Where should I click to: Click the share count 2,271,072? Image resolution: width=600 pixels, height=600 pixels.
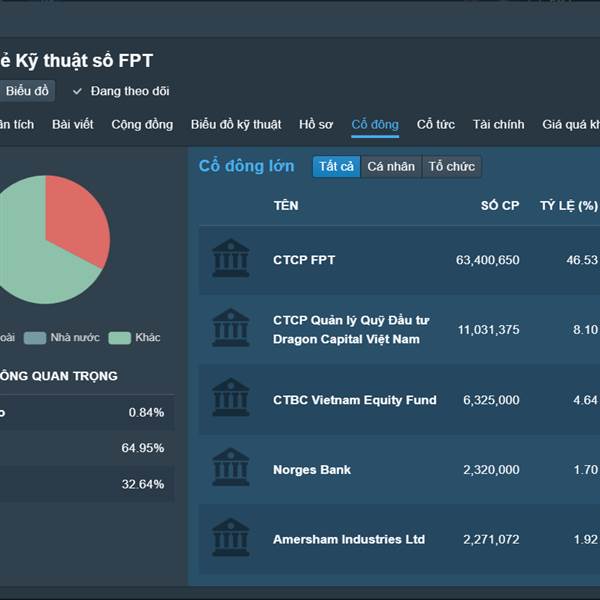tap(491, 539)
